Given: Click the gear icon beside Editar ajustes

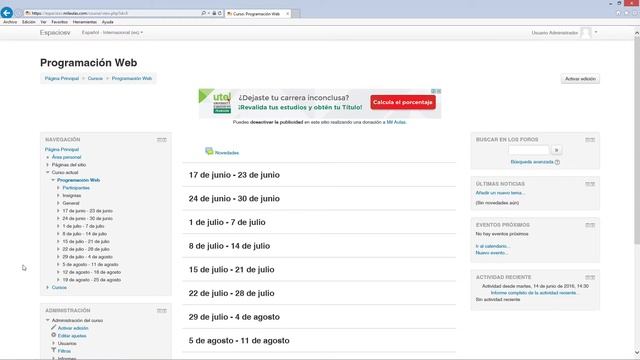Looking at the screenshot, I should click(x=53, y=335).
